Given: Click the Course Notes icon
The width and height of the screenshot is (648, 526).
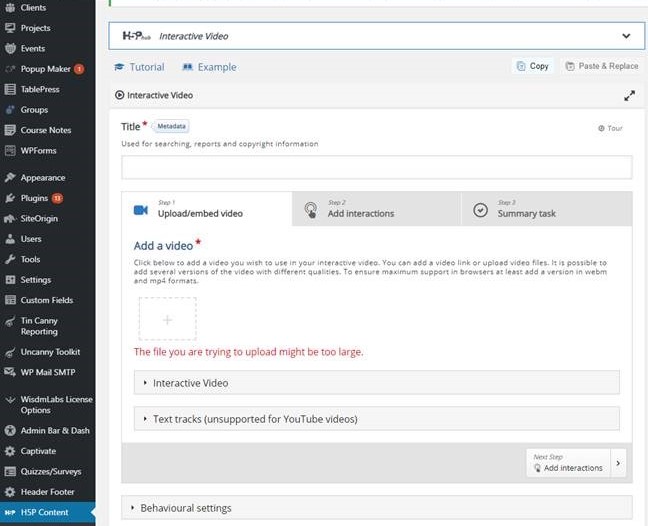Looking at the screenshot, I should [10, 130].
